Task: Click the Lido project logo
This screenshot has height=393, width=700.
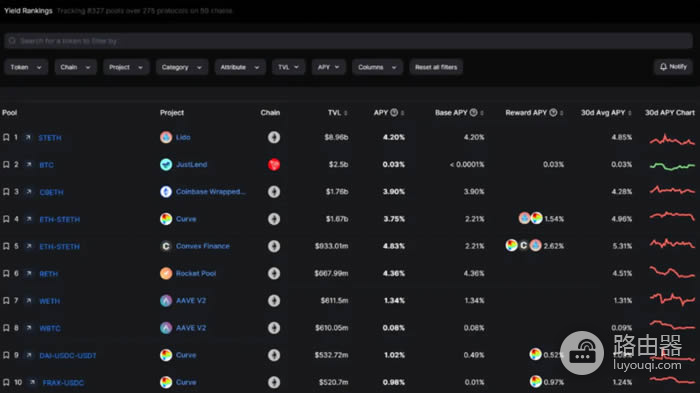Action: (166, 137)
